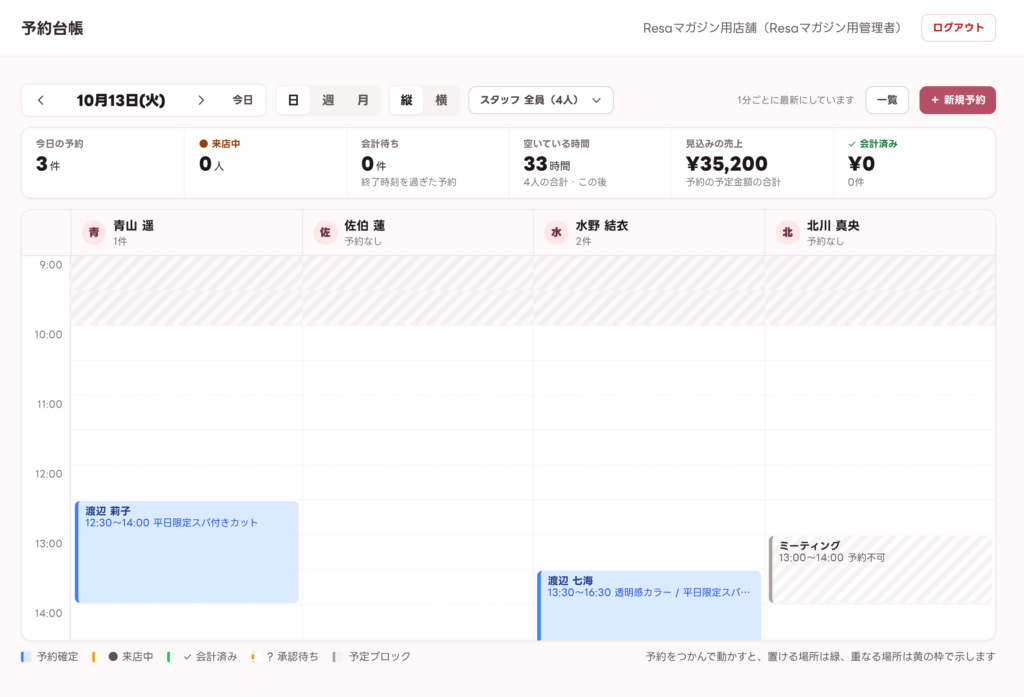The image size is (1024, 697).
Task: Click the 予約確定 legend color swatch
Action: pos(26,656)
